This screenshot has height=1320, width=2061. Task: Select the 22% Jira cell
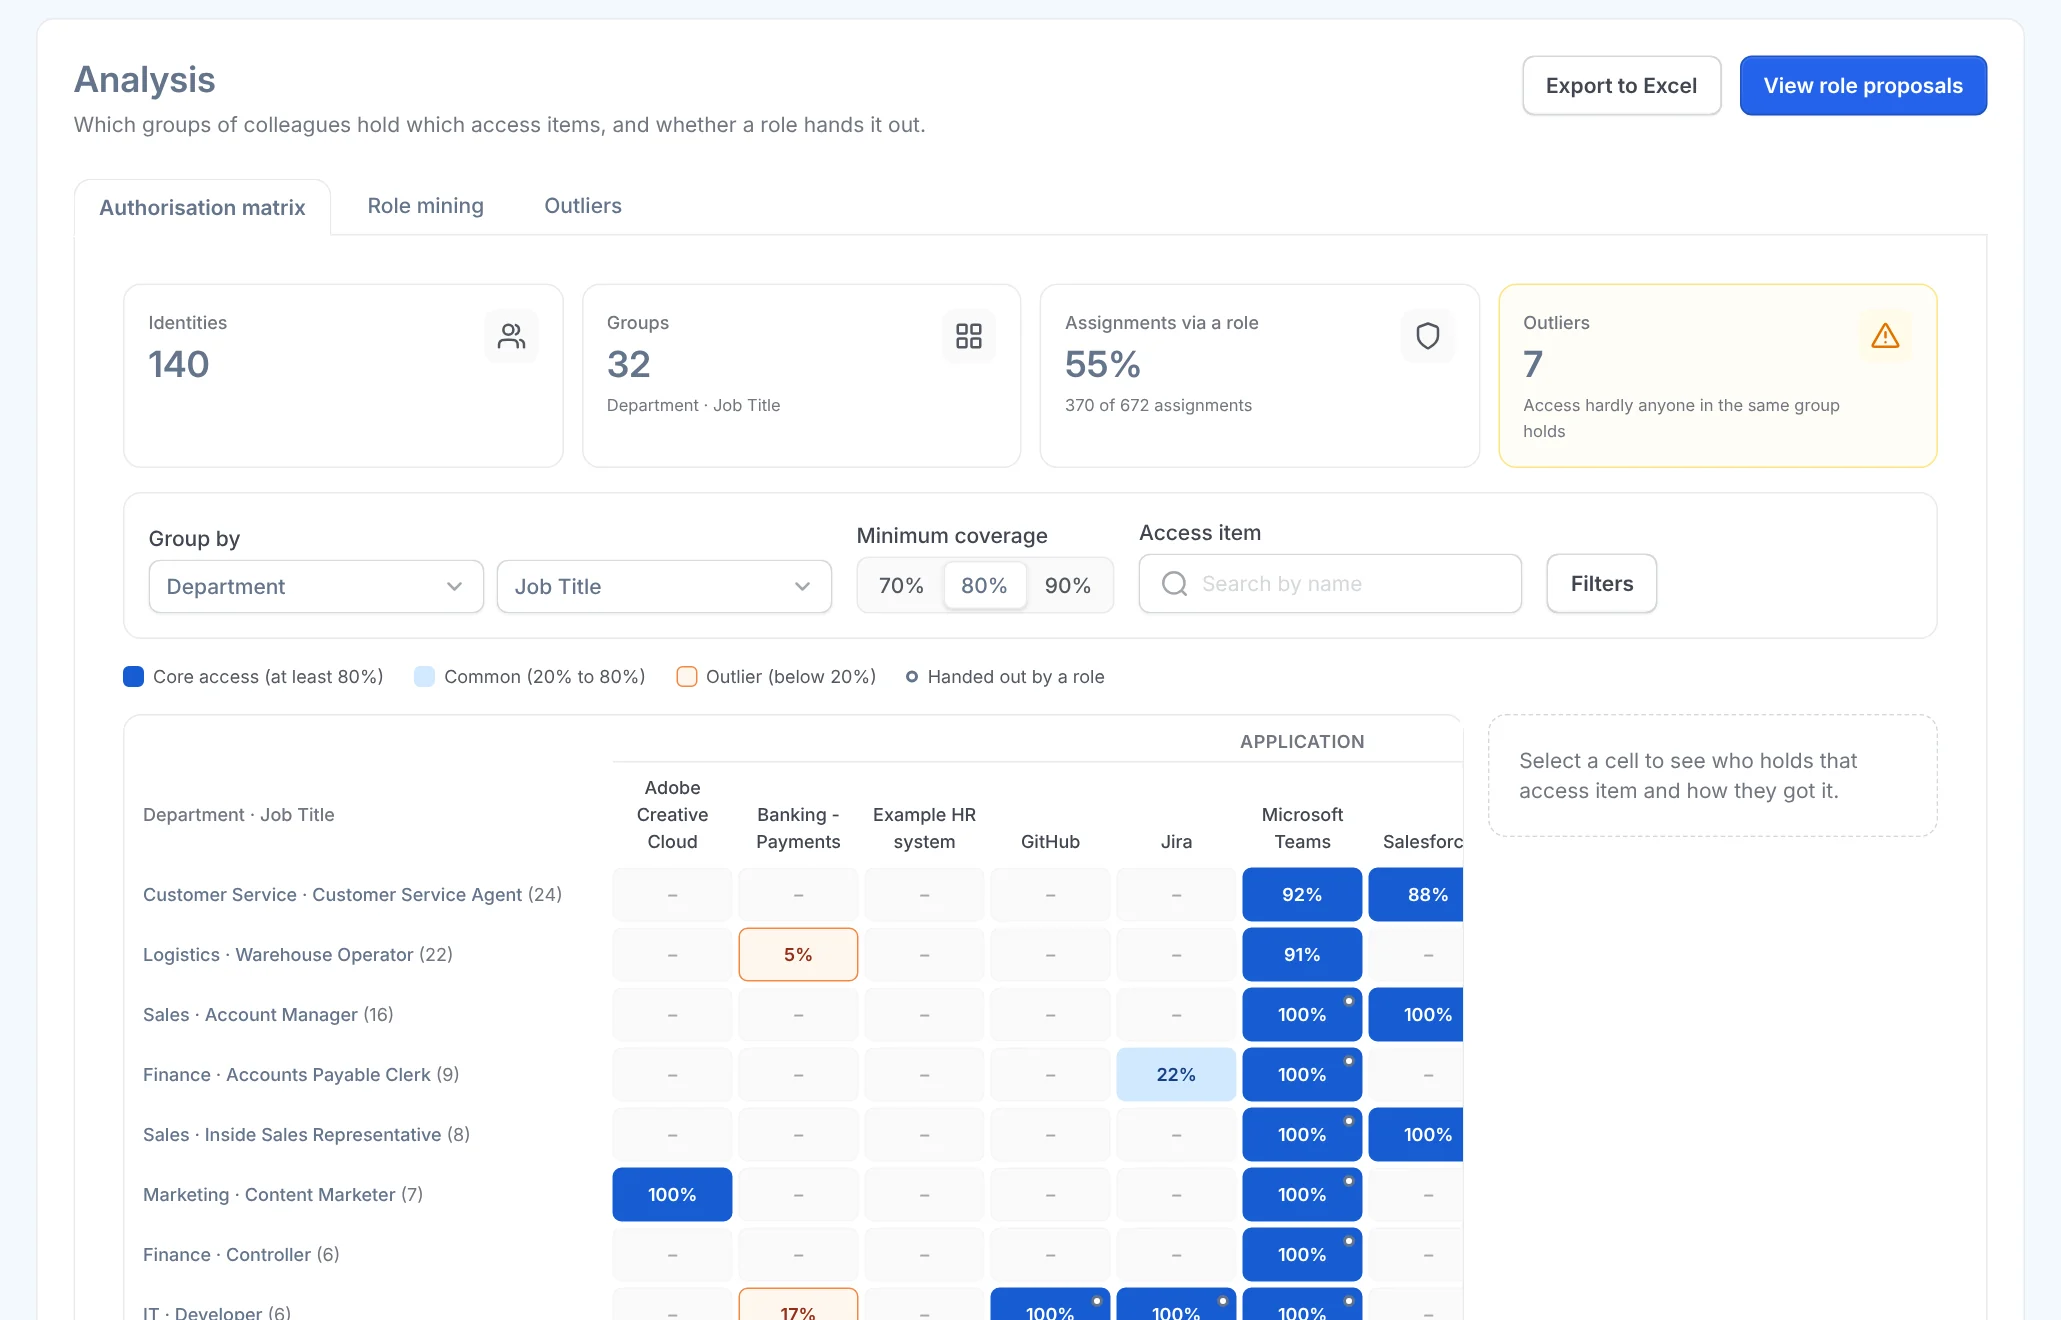(1176, 1075)
